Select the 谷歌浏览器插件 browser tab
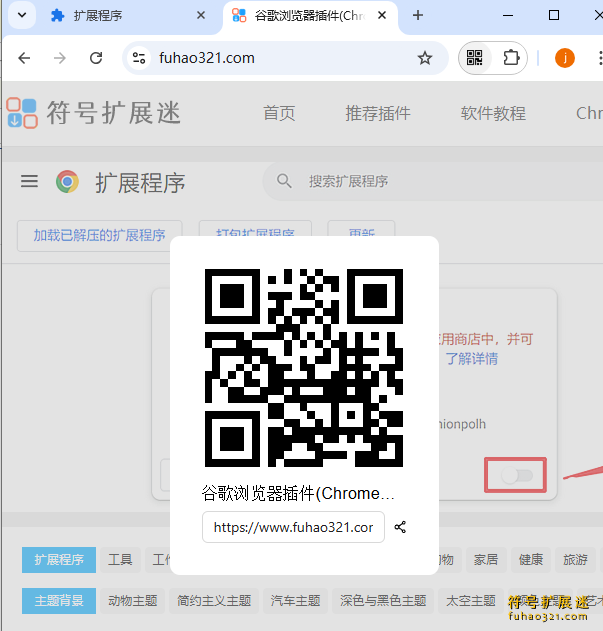This screenshot has width=603, height=631. 310,16
